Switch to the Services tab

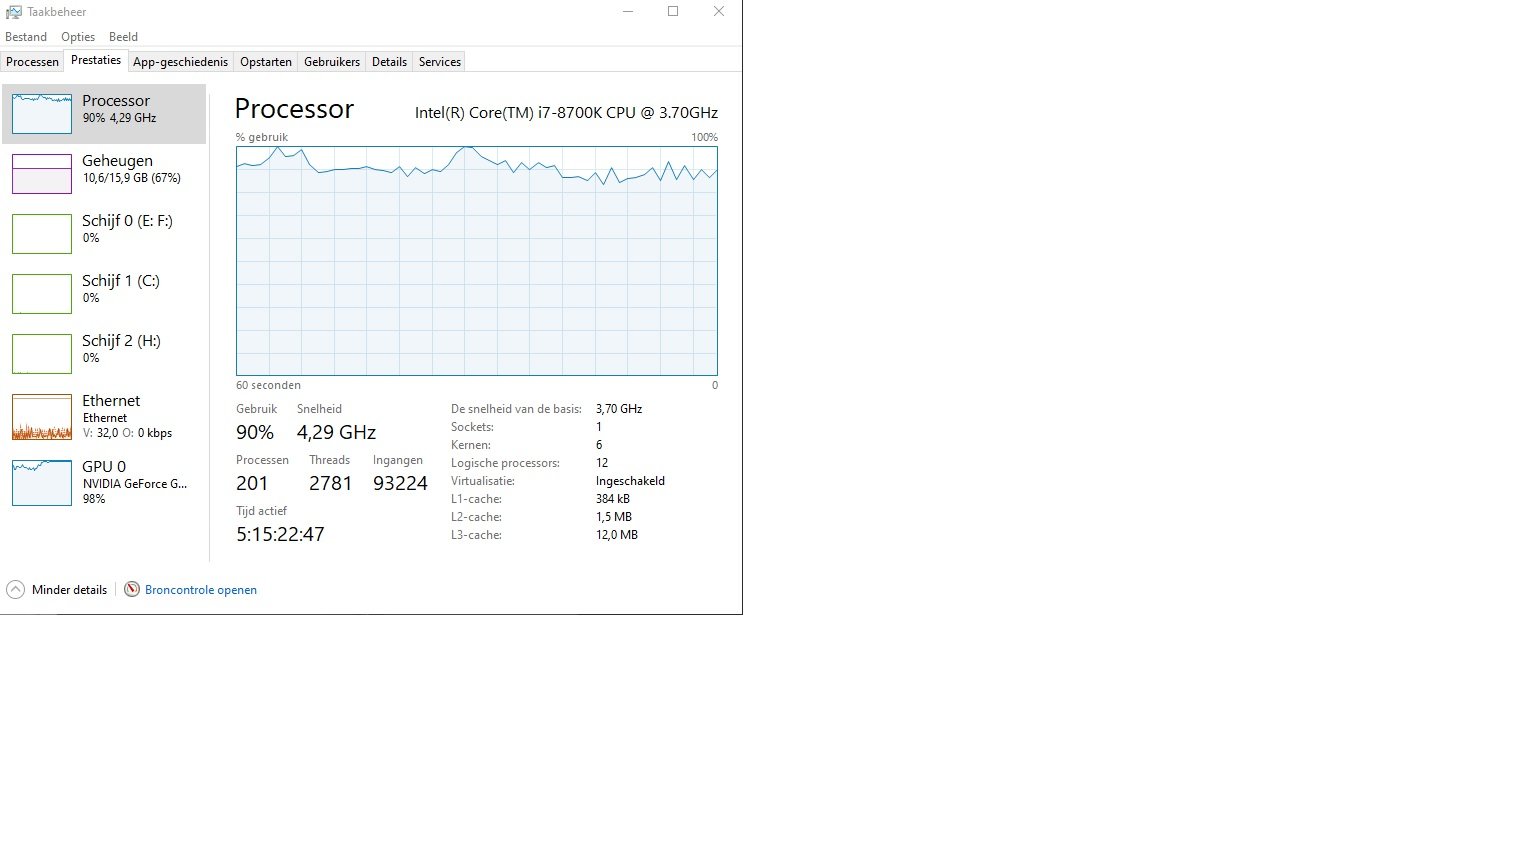tap(440, 62)
